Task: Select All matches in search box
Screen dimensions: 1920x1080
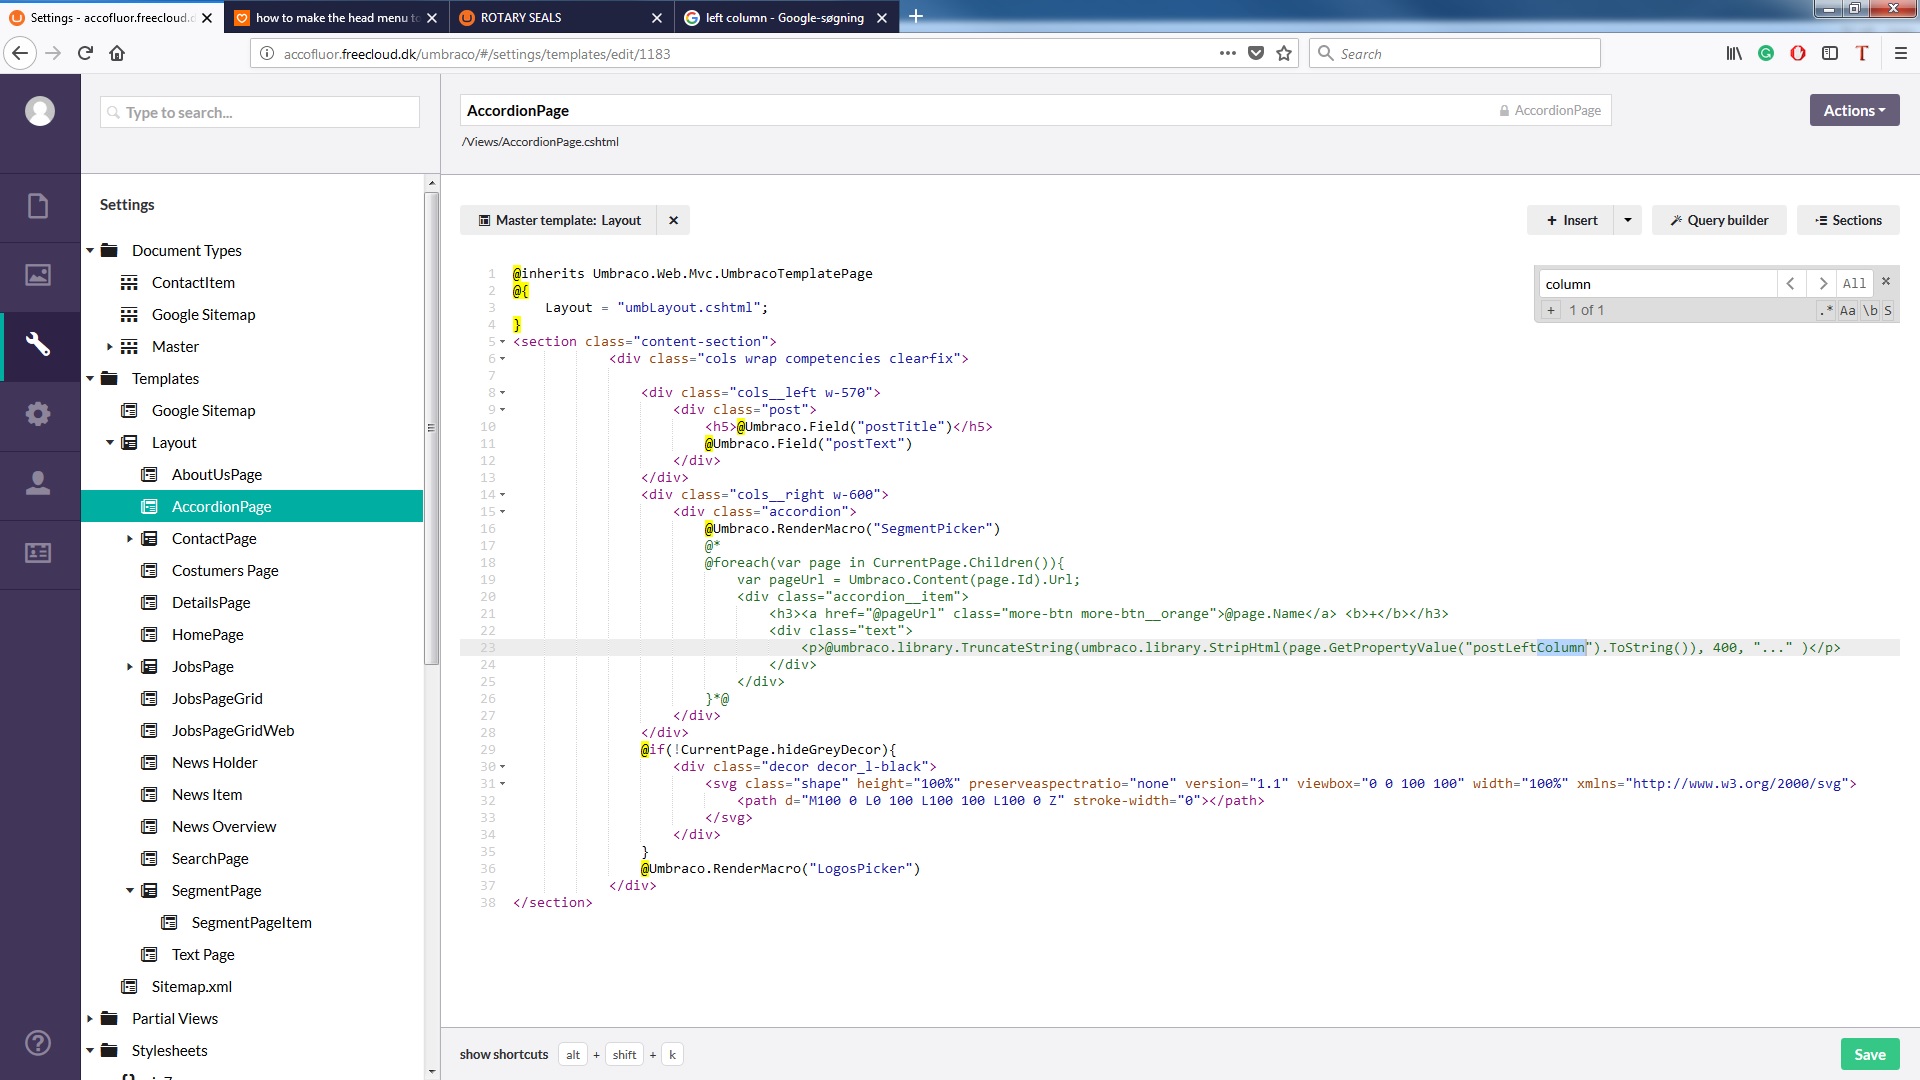Action: 1854,284
